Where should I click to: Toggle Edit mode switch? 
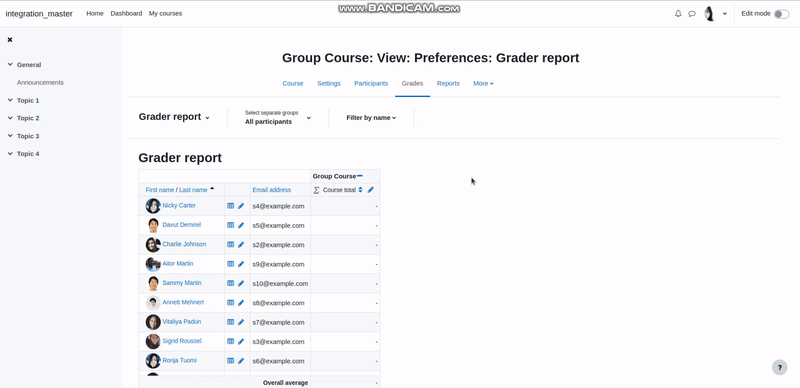point(781,14)
